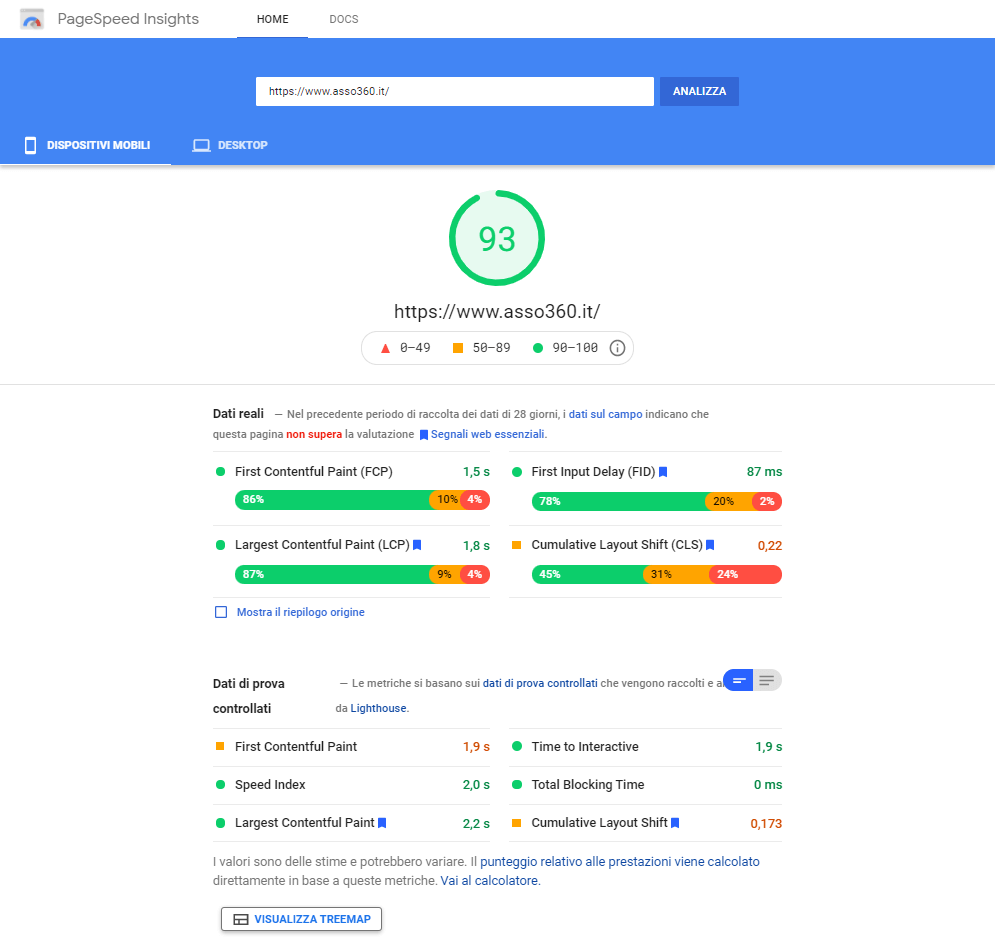This screenshot has width=995, height=946.
Task: Click Mostra il riepilogo origine label
Action: 301,612
